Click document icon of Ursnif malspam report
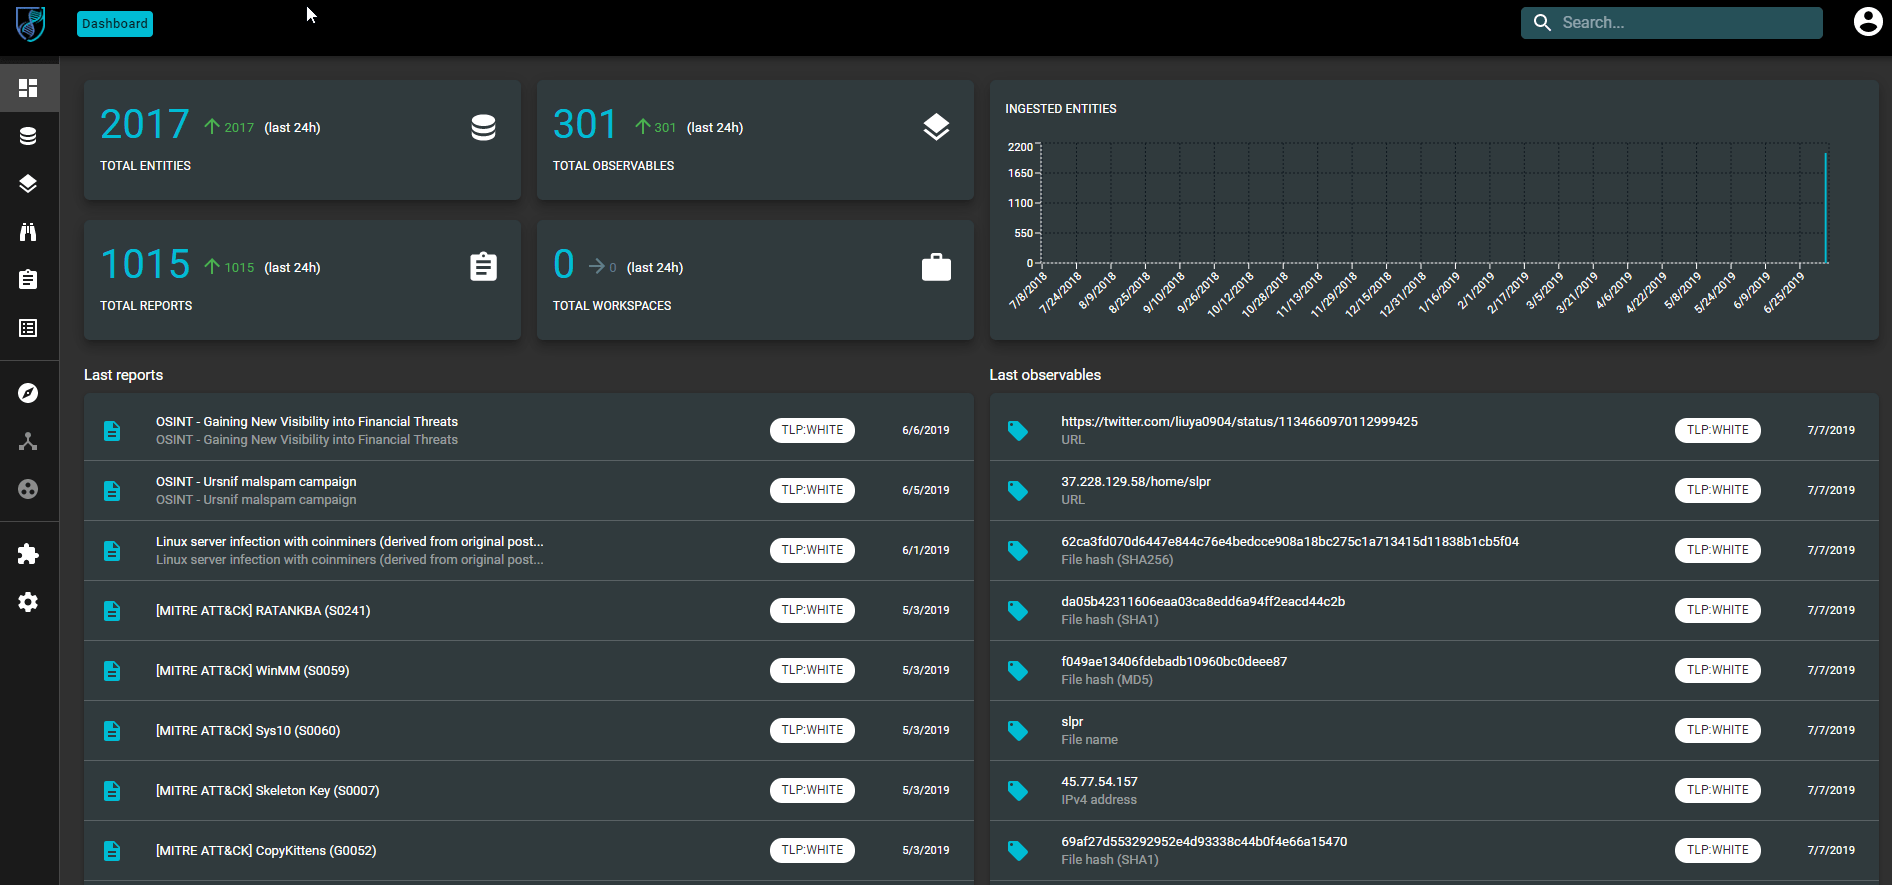Viewport: 1892px width, 885px height. [112, 491]
